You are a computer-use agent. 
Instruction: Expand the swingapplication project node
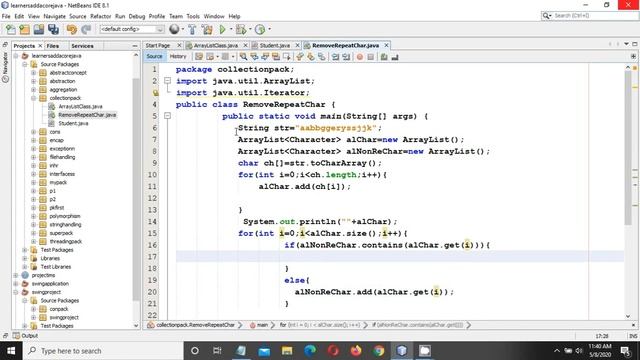pos(16,284)
